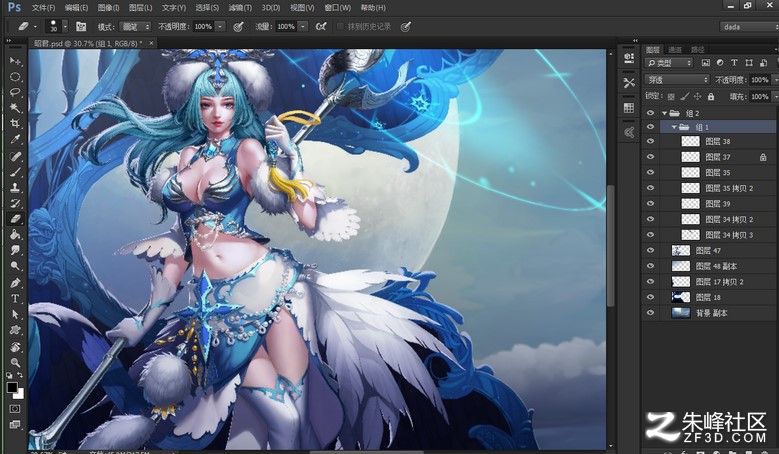Screen dimensions: 779x454
Task: Hide layer 图层 47
Action: (650, 250)
